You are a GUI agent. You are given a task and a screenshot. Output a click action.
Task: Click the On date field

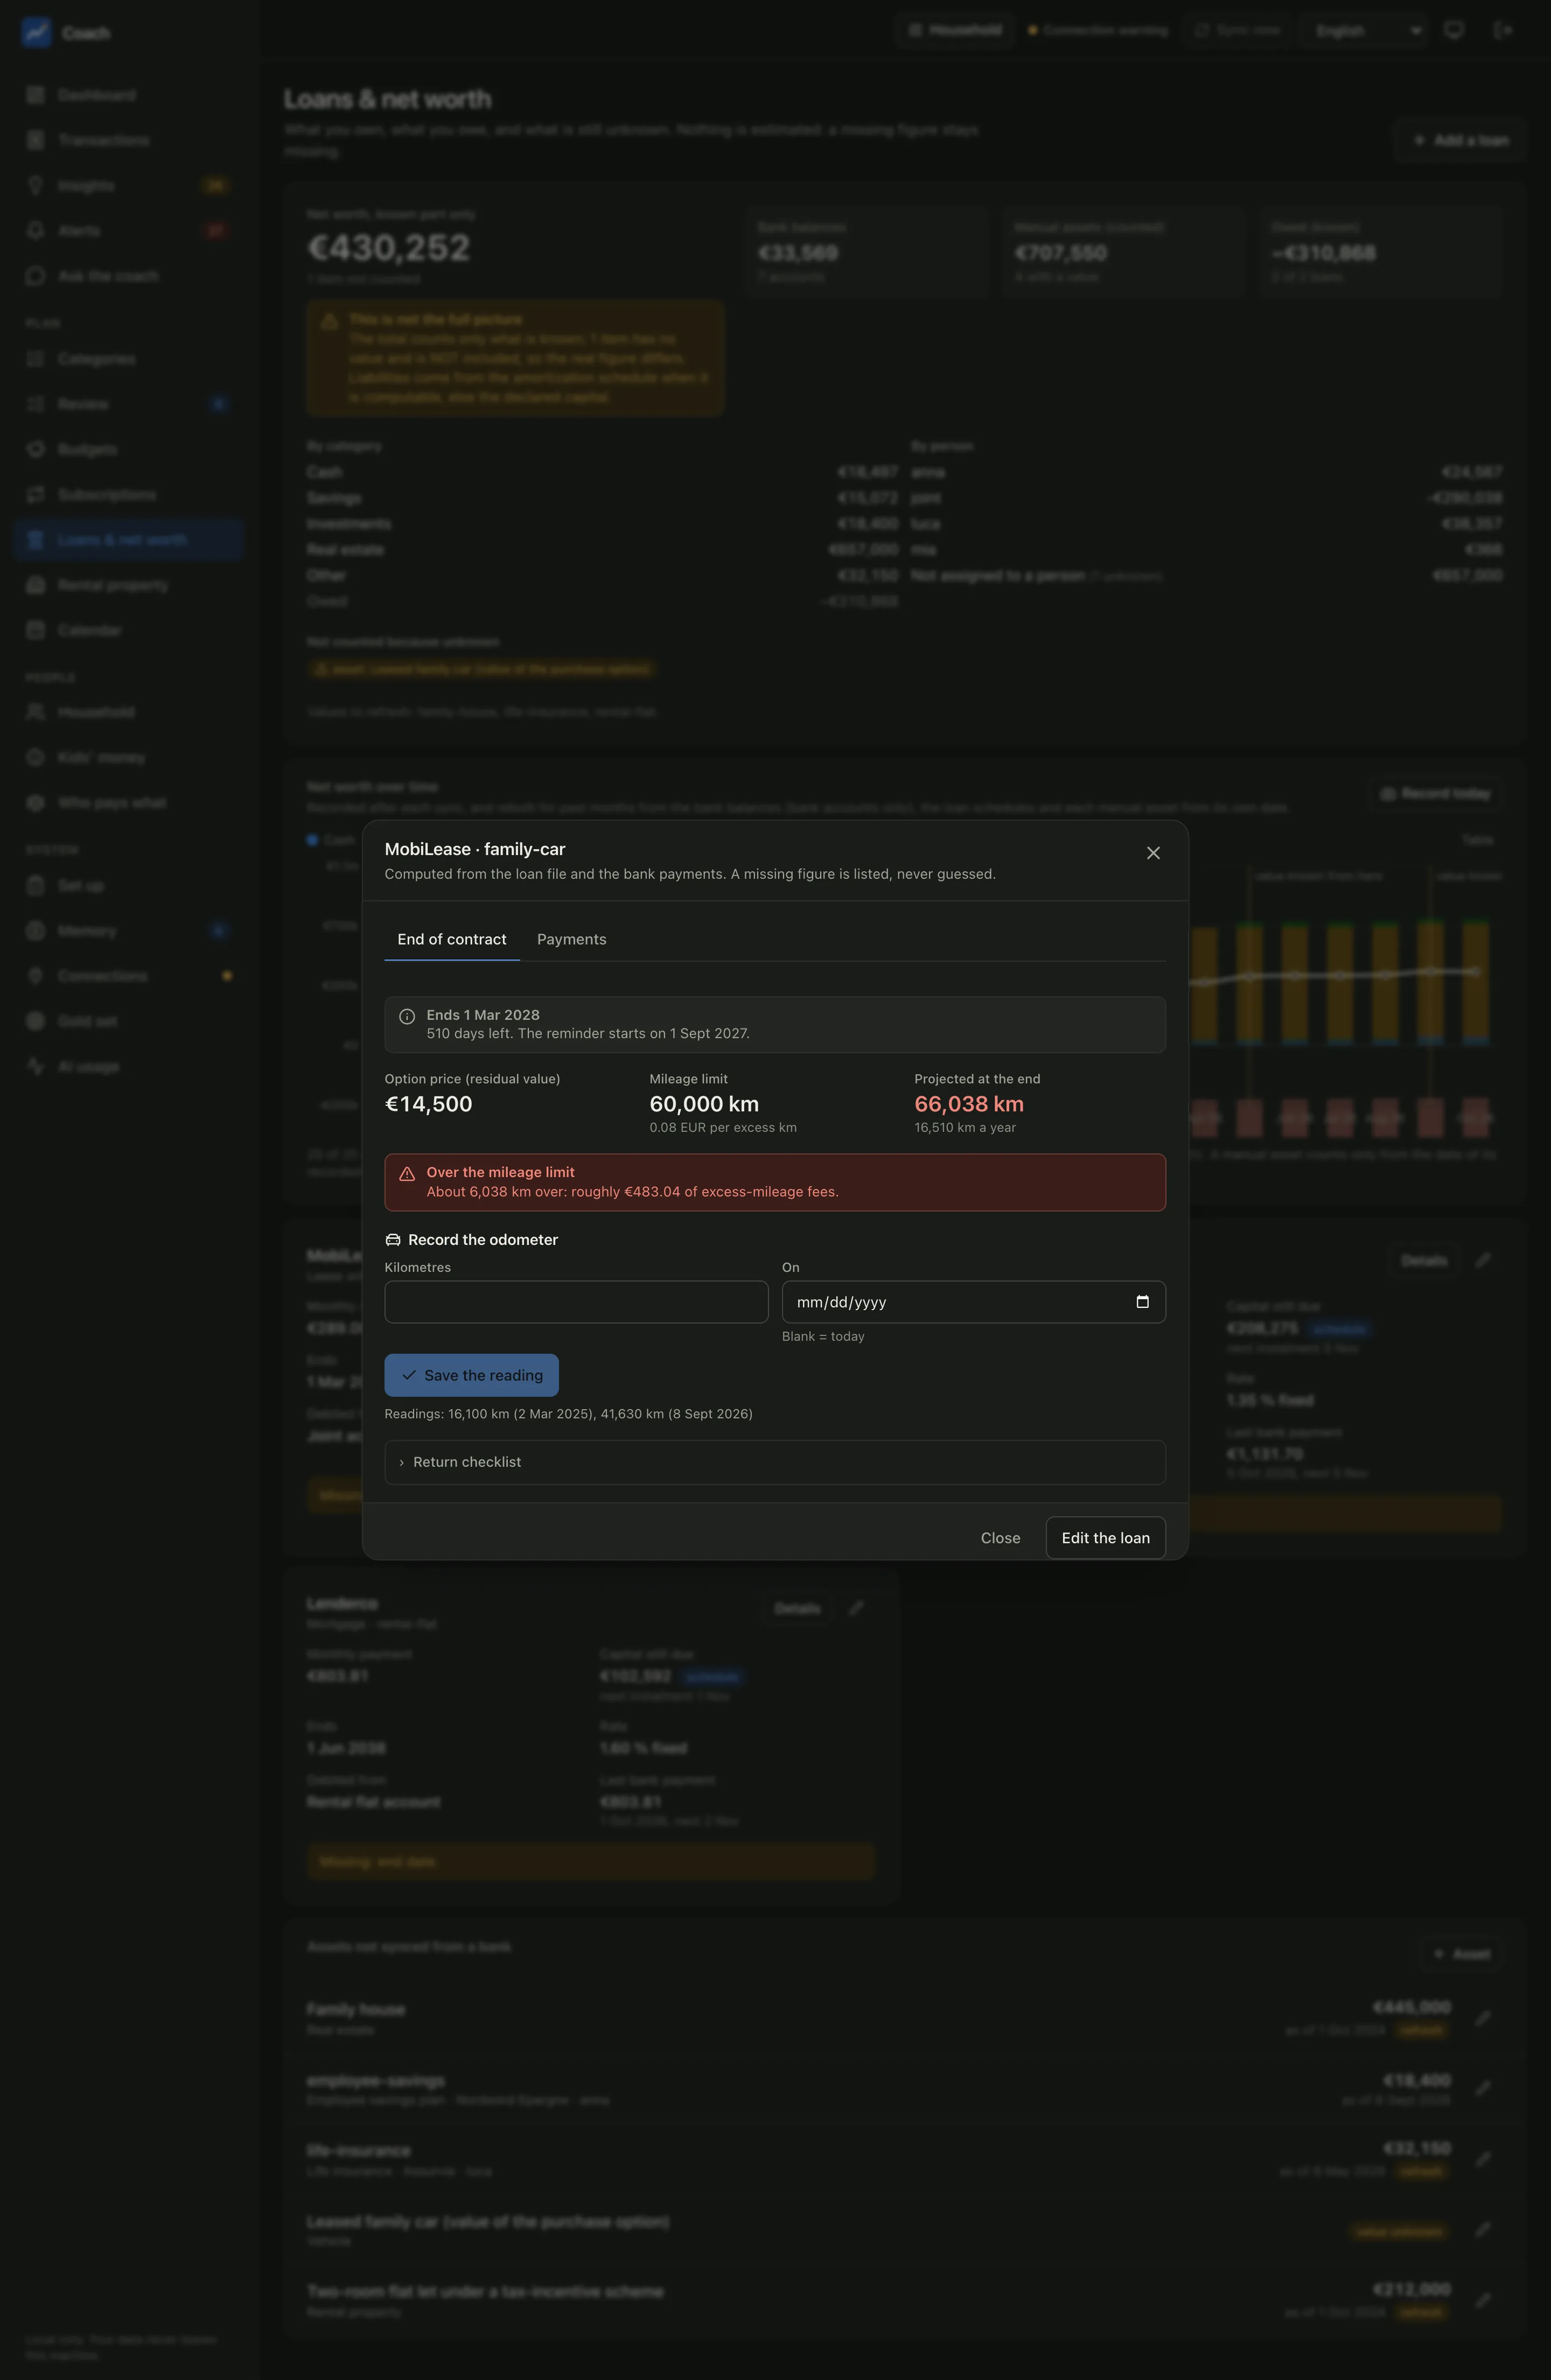pyautogui.click(x=973, y=1302)
